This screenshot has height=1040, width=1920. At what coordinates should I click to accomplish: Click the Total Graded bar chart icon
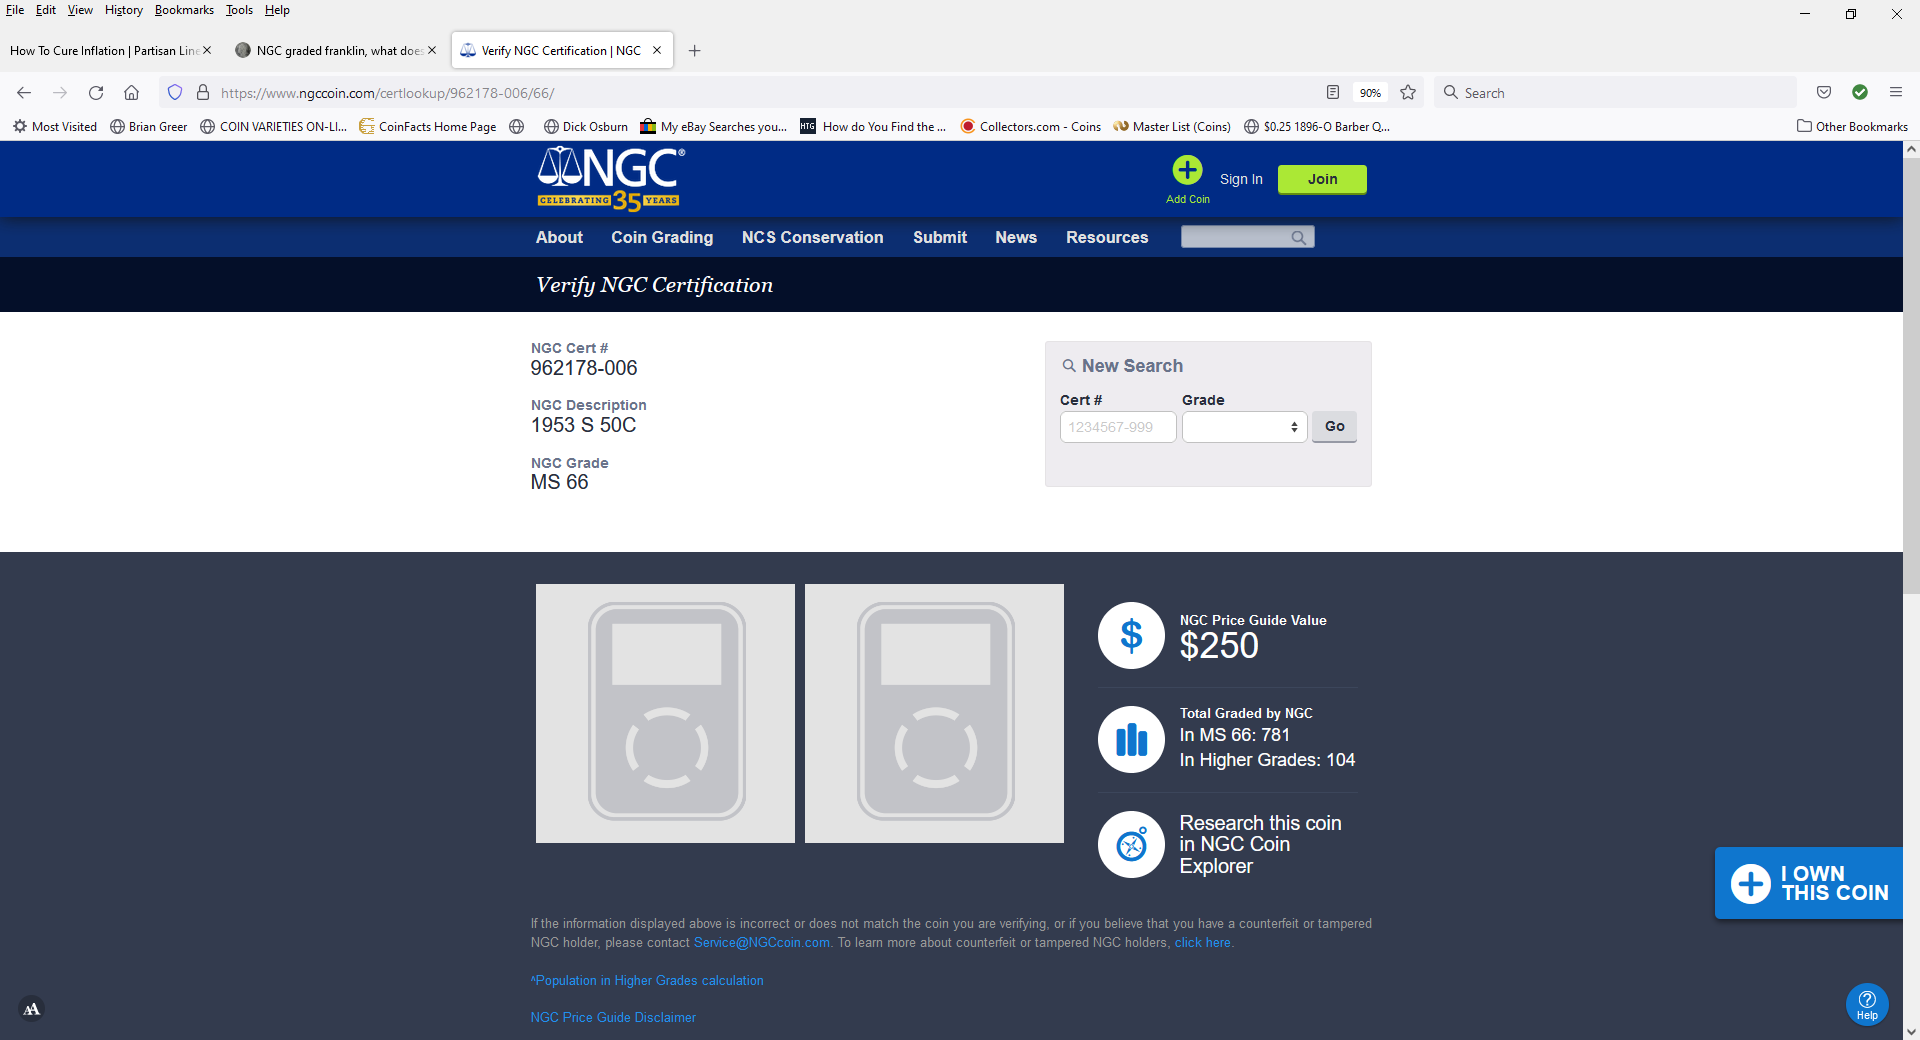1131,739
